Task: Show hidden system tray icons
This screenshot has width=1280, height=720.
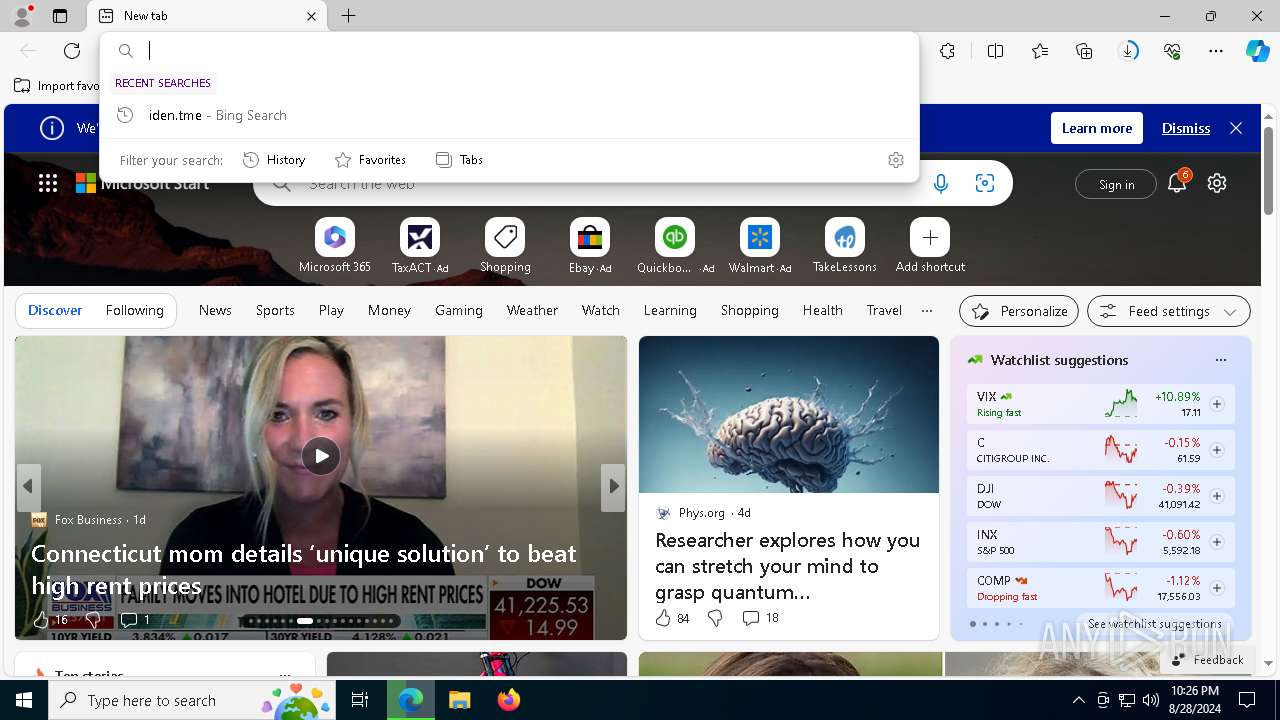Action: click(1078, 700)
